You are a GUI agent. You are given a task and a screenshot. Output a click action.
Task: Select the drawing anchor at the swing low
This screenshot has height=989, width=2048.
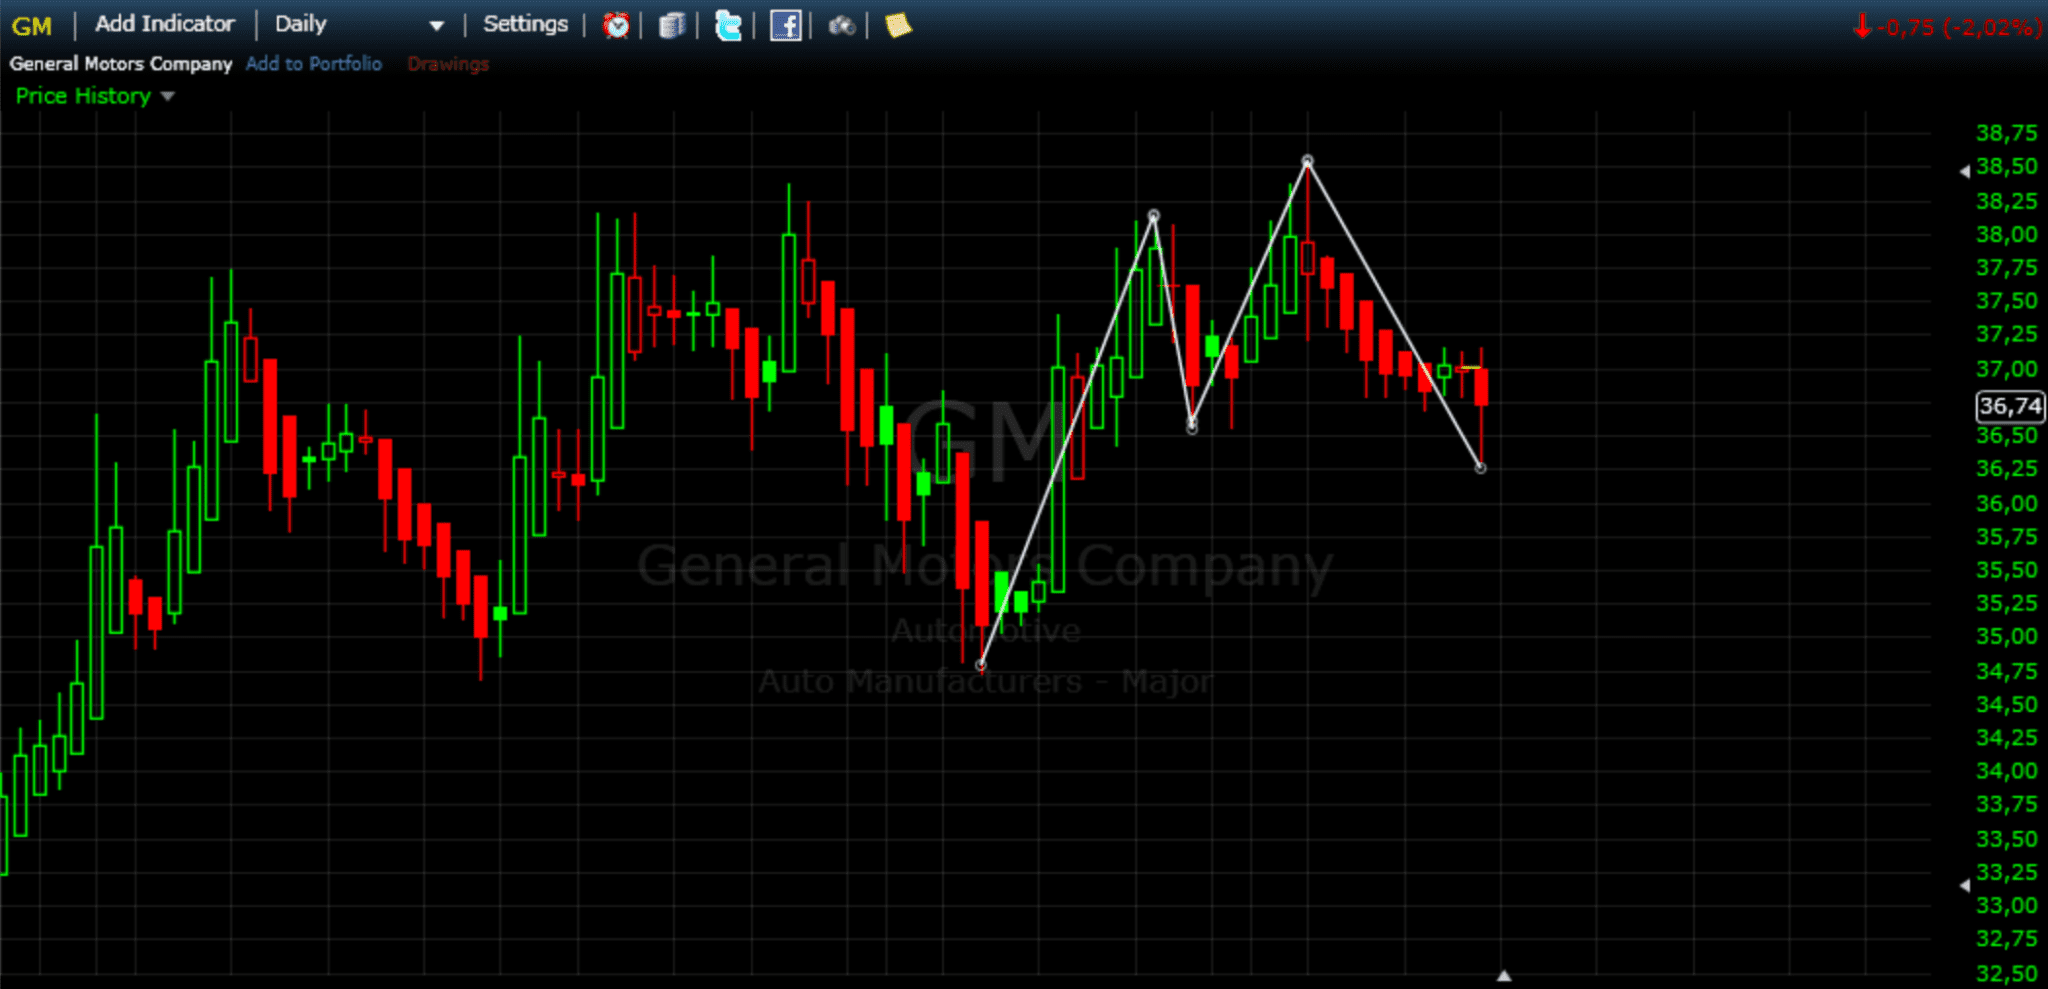pos(981,665)
